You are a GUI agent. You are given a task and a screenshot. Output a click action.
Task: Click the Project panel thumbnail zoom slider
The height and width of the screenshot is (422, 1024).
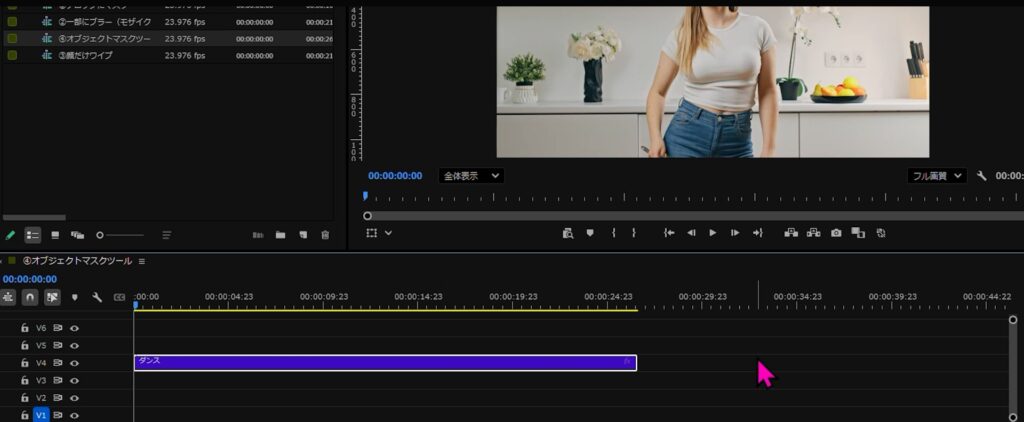100,235
